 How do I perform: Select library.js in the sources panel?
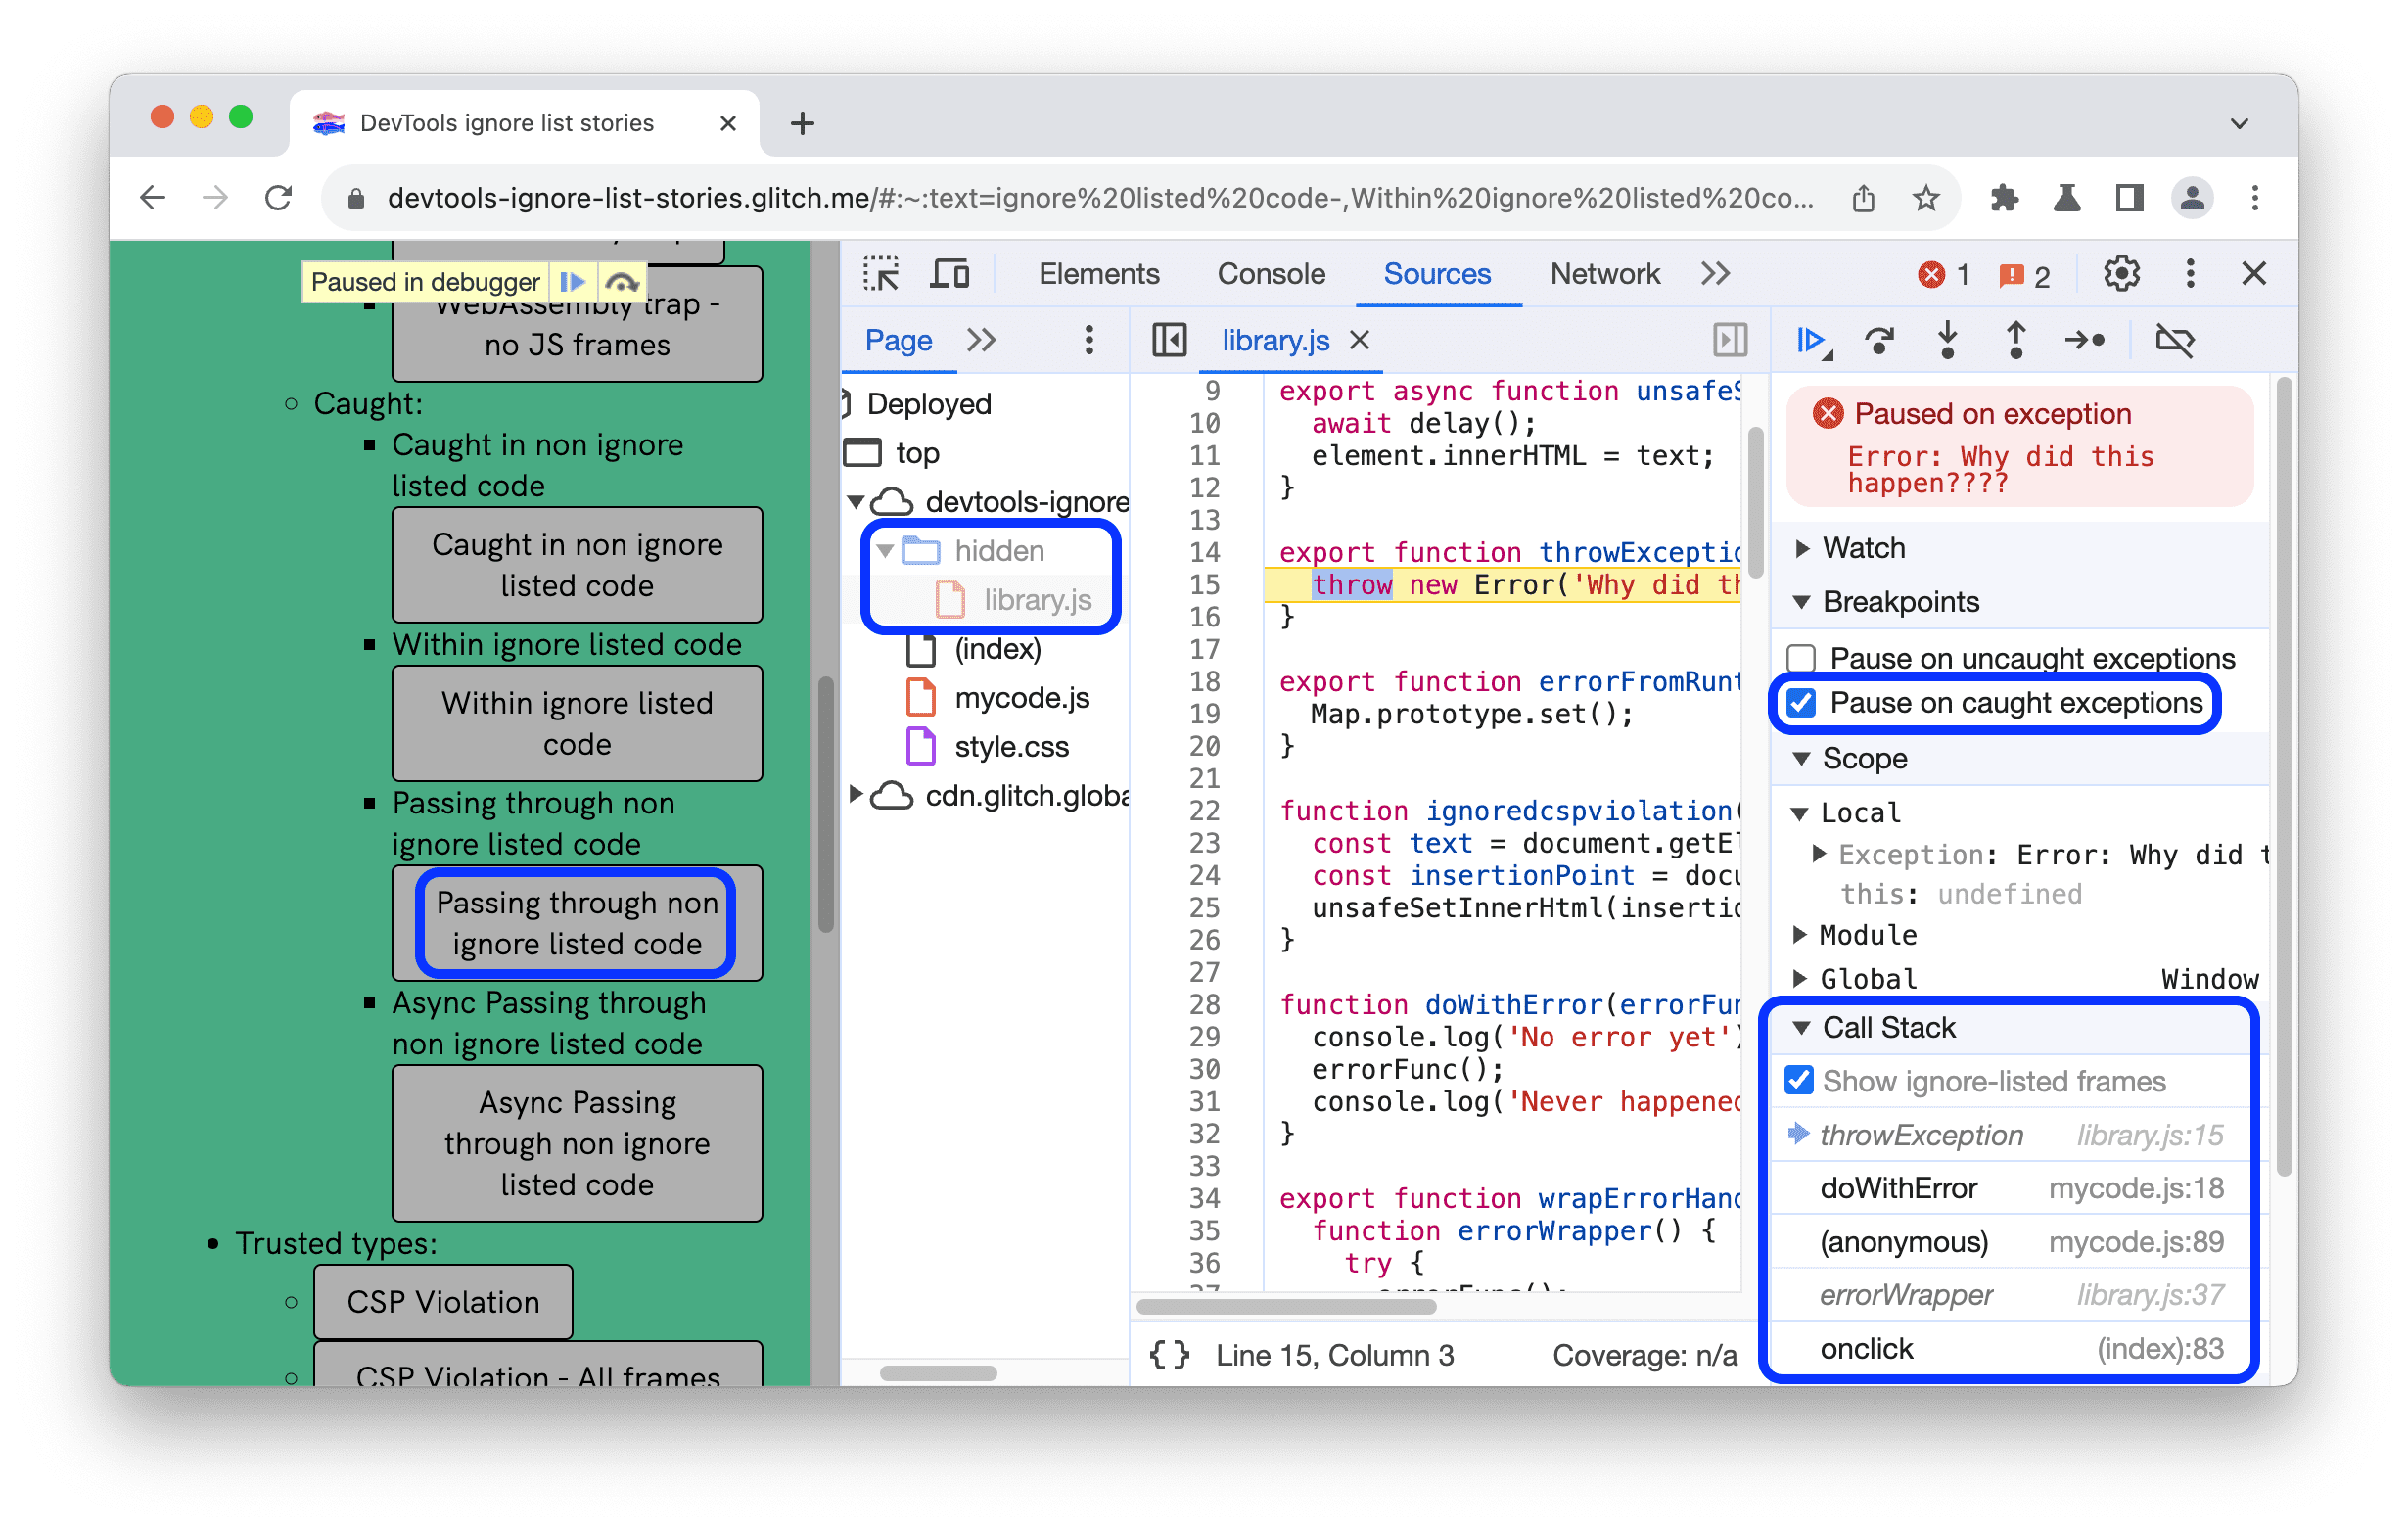click(x=1036, y=597)
